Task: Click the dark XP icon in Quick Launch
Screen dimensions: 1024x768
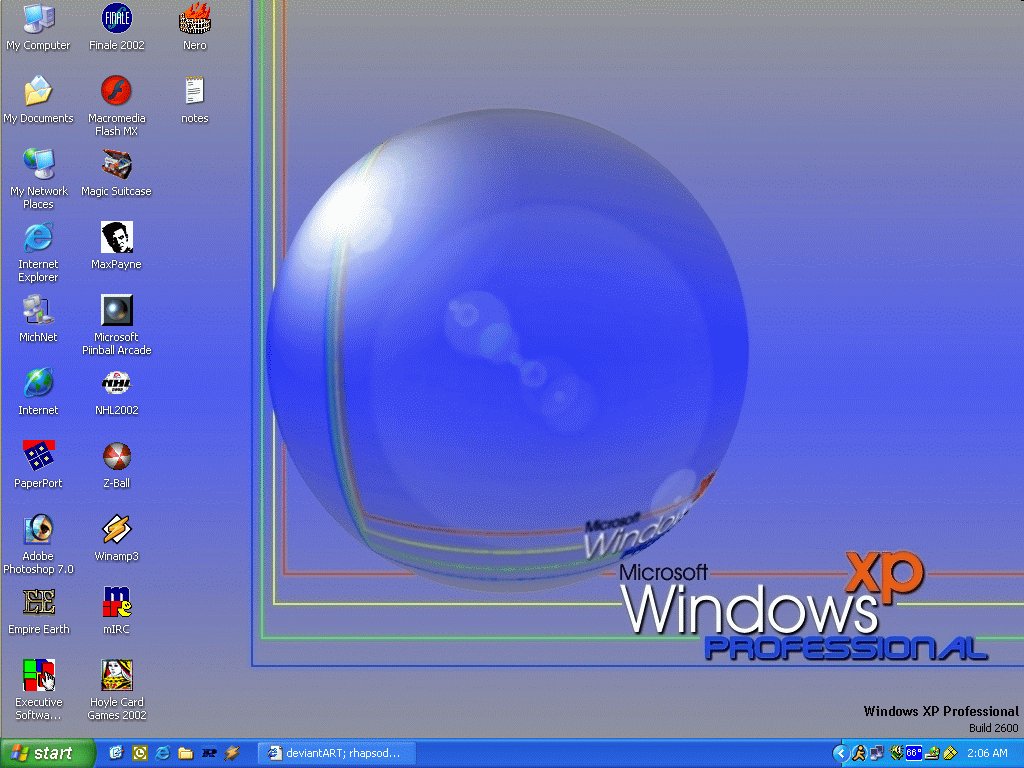Action: [209, 753]
